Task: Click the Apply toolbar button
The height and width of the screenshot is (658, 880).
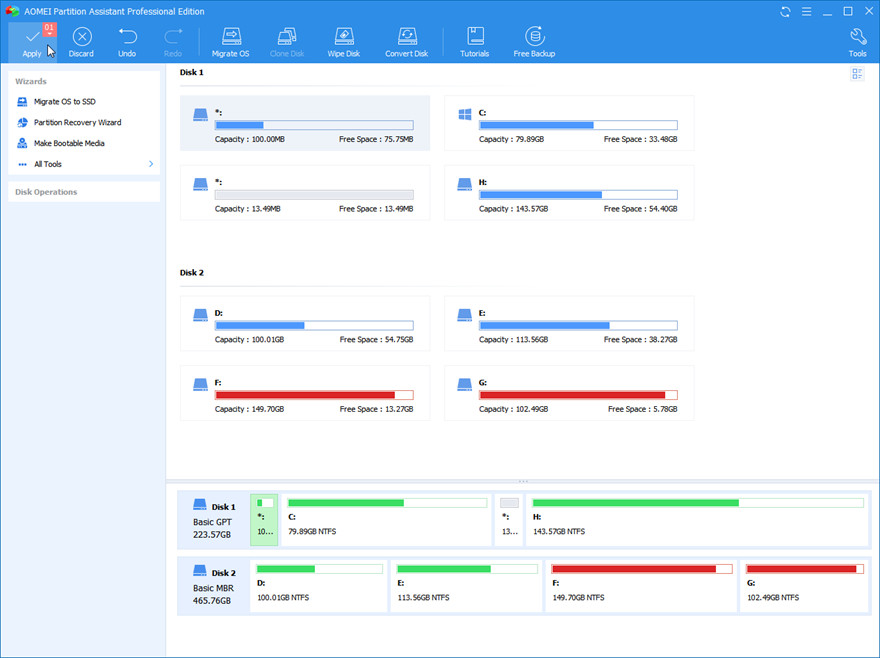Action: click(32, 43)
